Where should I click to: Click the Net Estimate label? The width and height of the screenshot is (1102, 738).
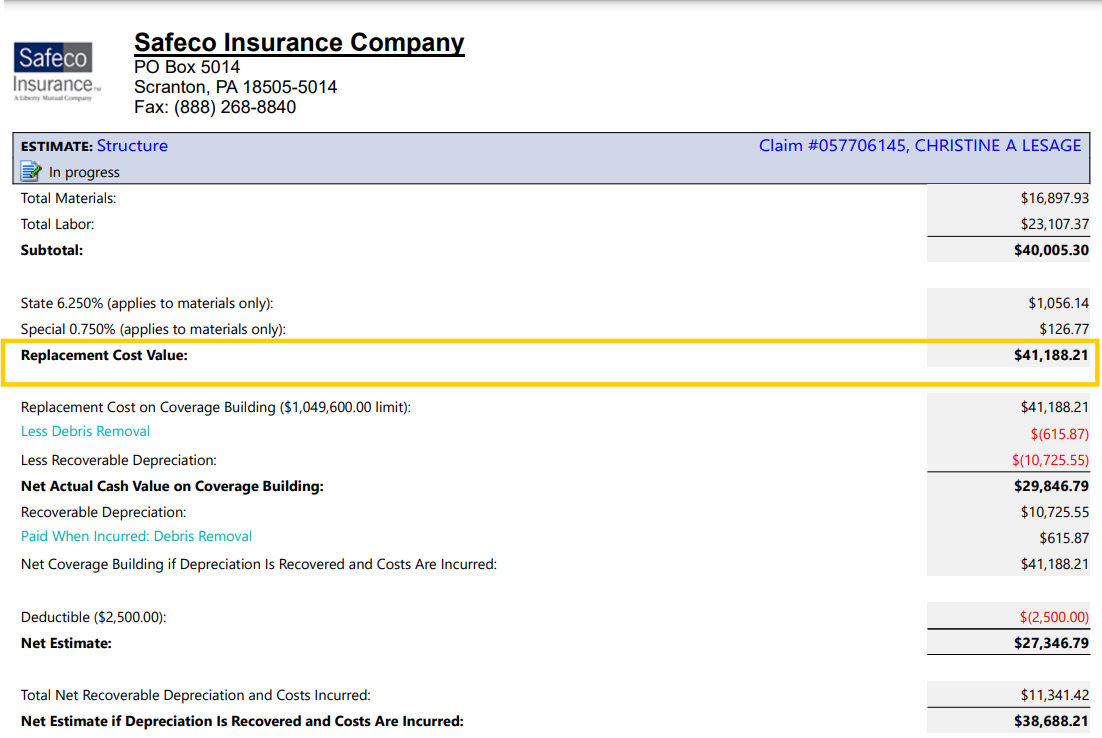pyautogui.click(x=66, y=643)
